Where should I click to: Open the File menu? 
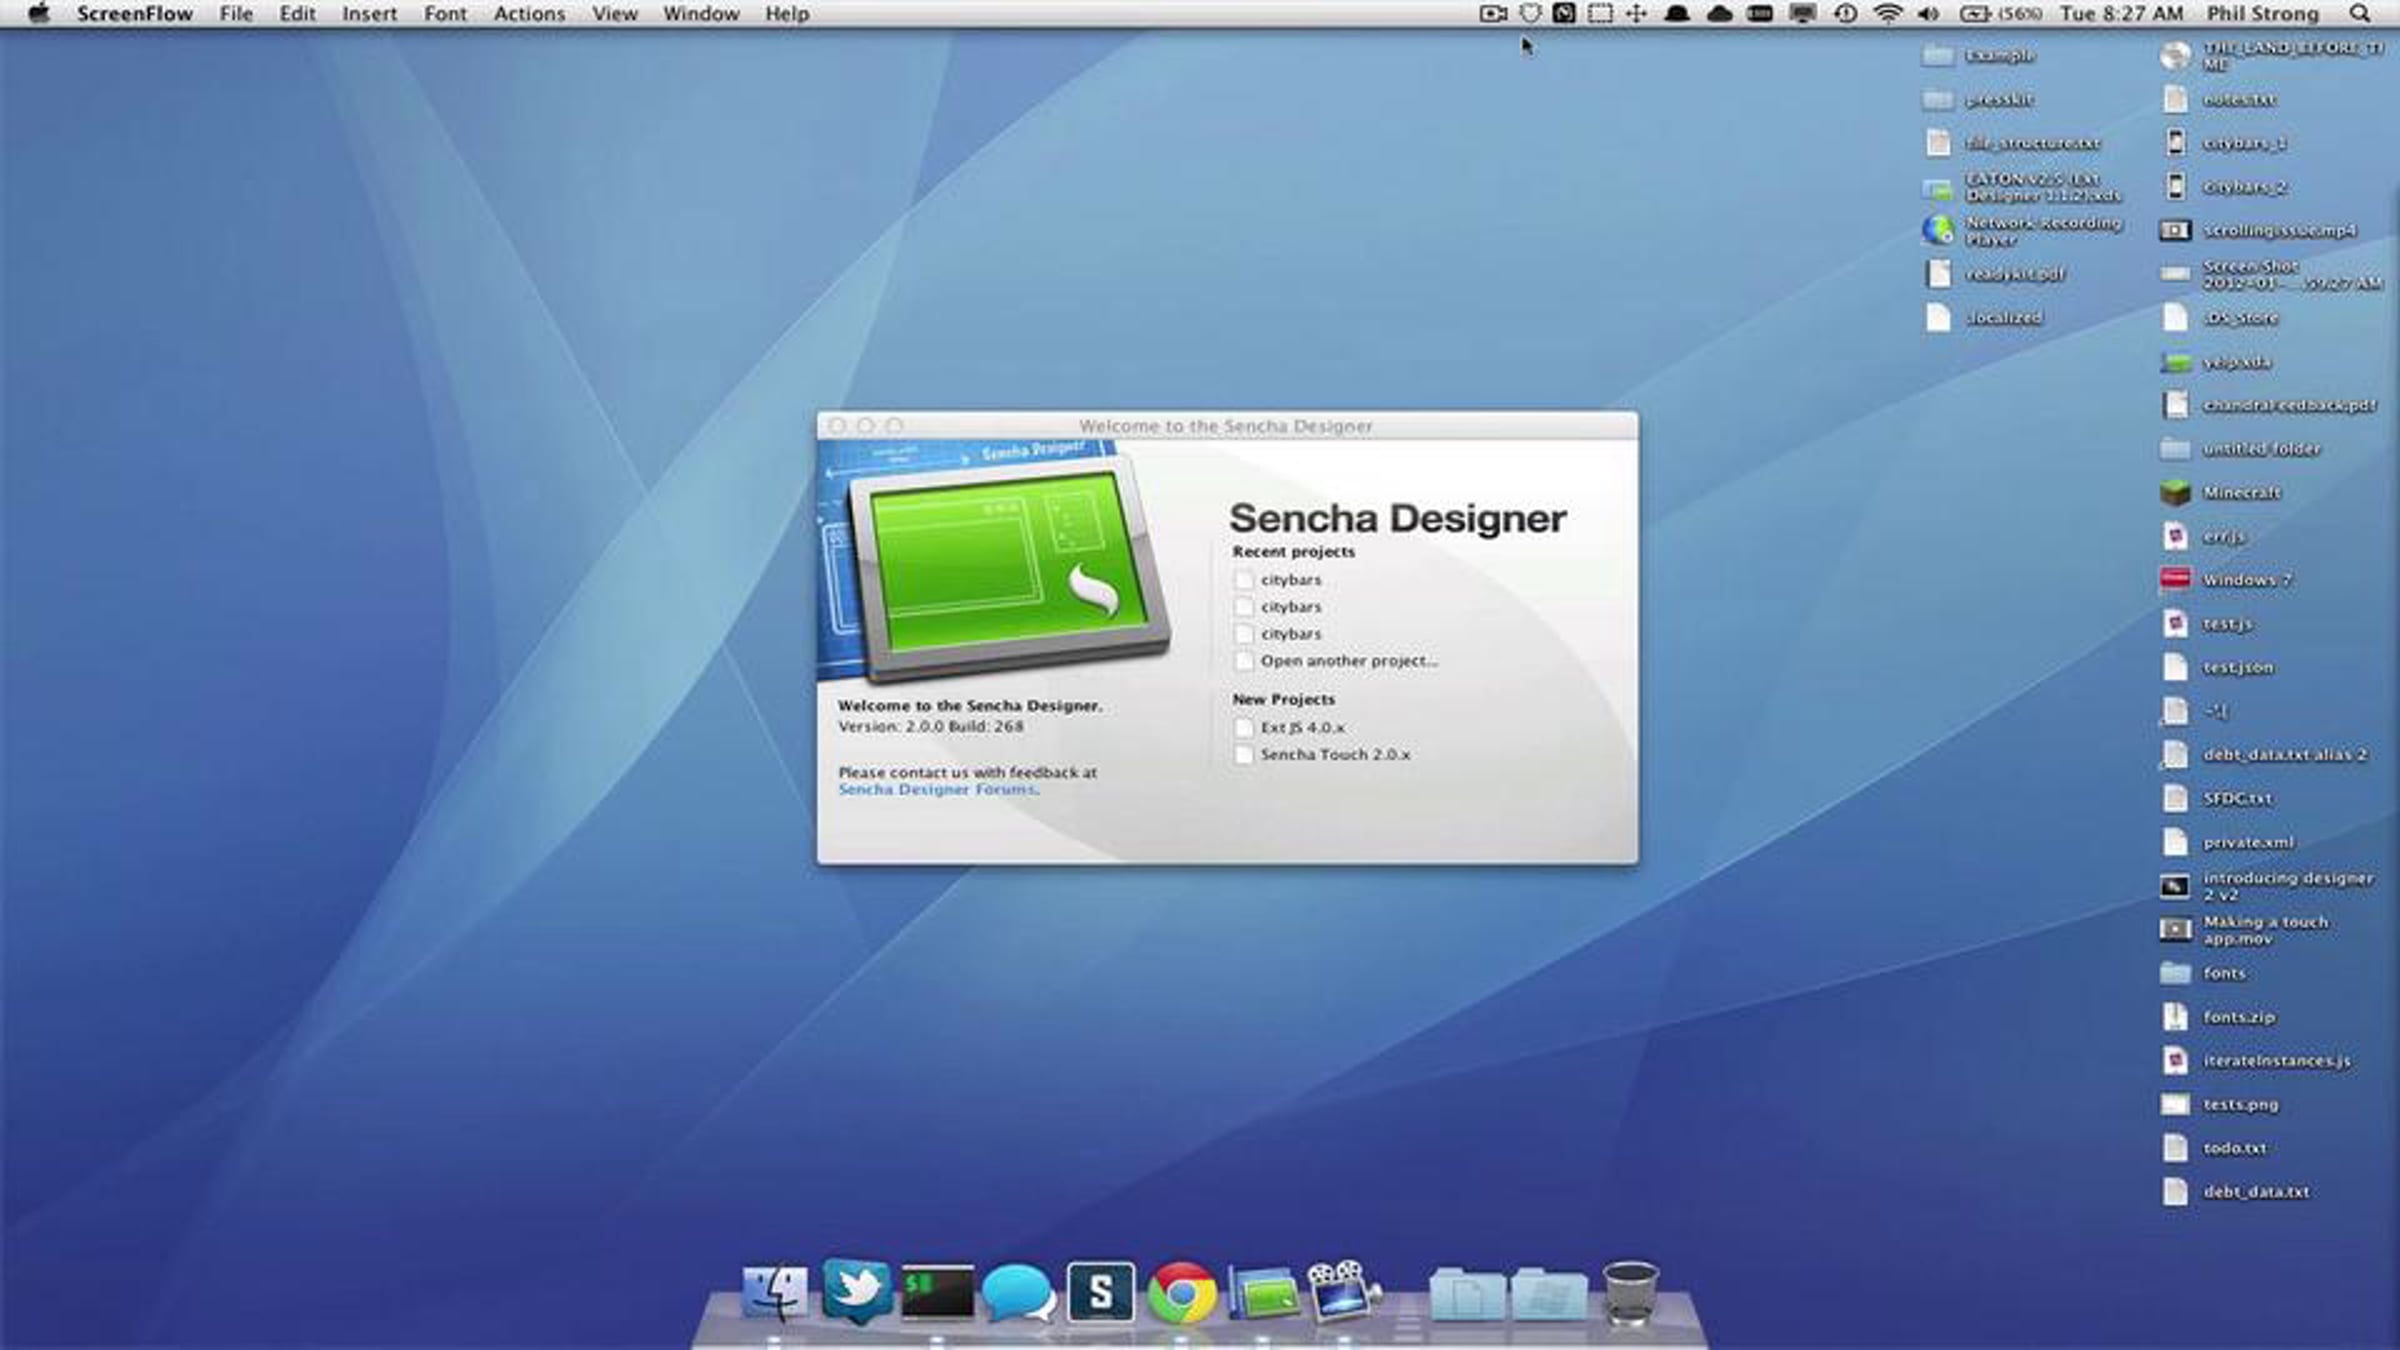coord(236,14)
